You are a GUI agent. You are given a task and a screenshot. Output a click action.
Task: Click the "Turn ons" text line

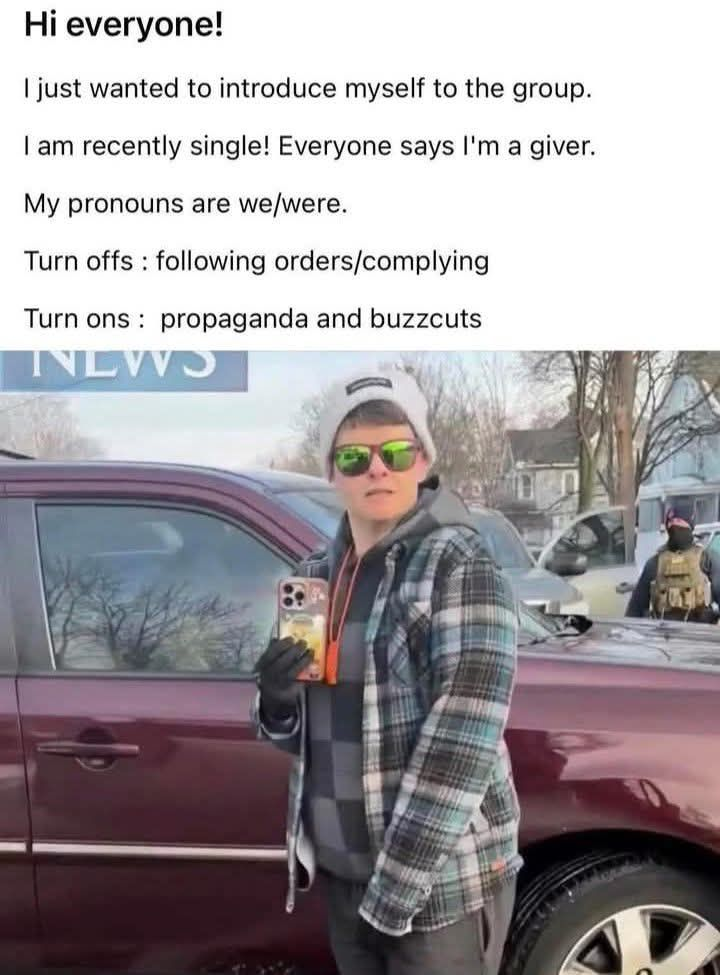click(252, 319)
